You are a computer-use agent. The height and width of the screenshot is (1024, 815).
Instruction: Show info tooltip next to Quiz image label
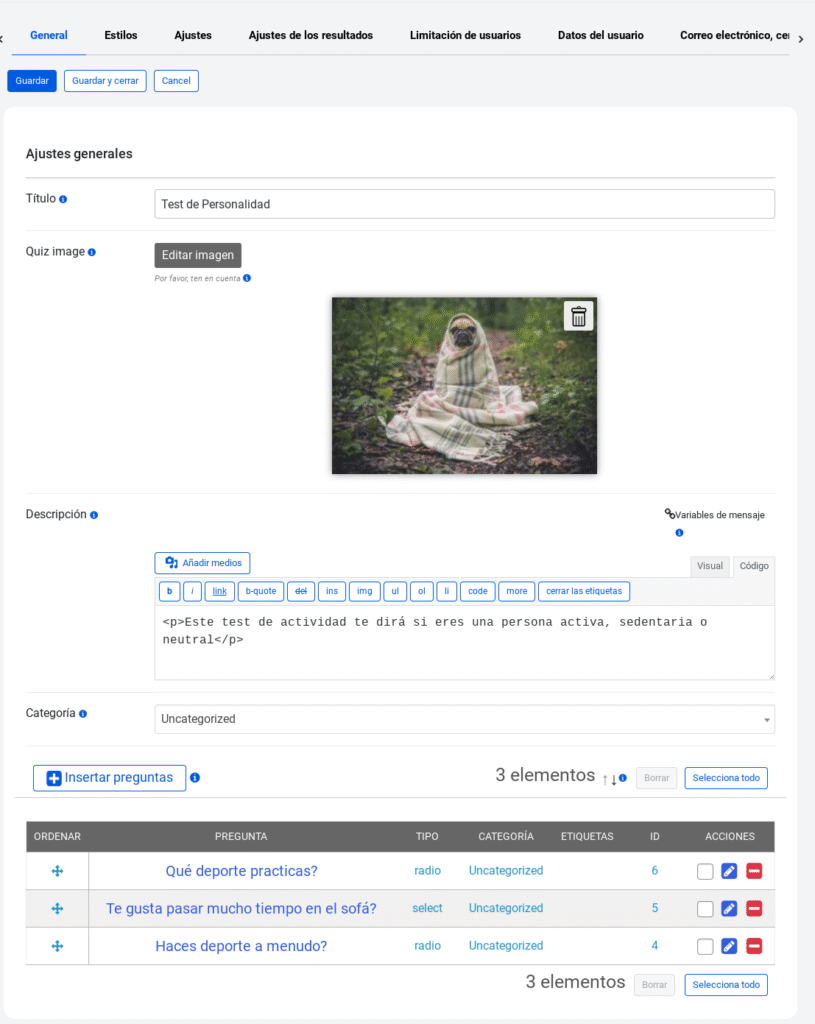point(92,252)
